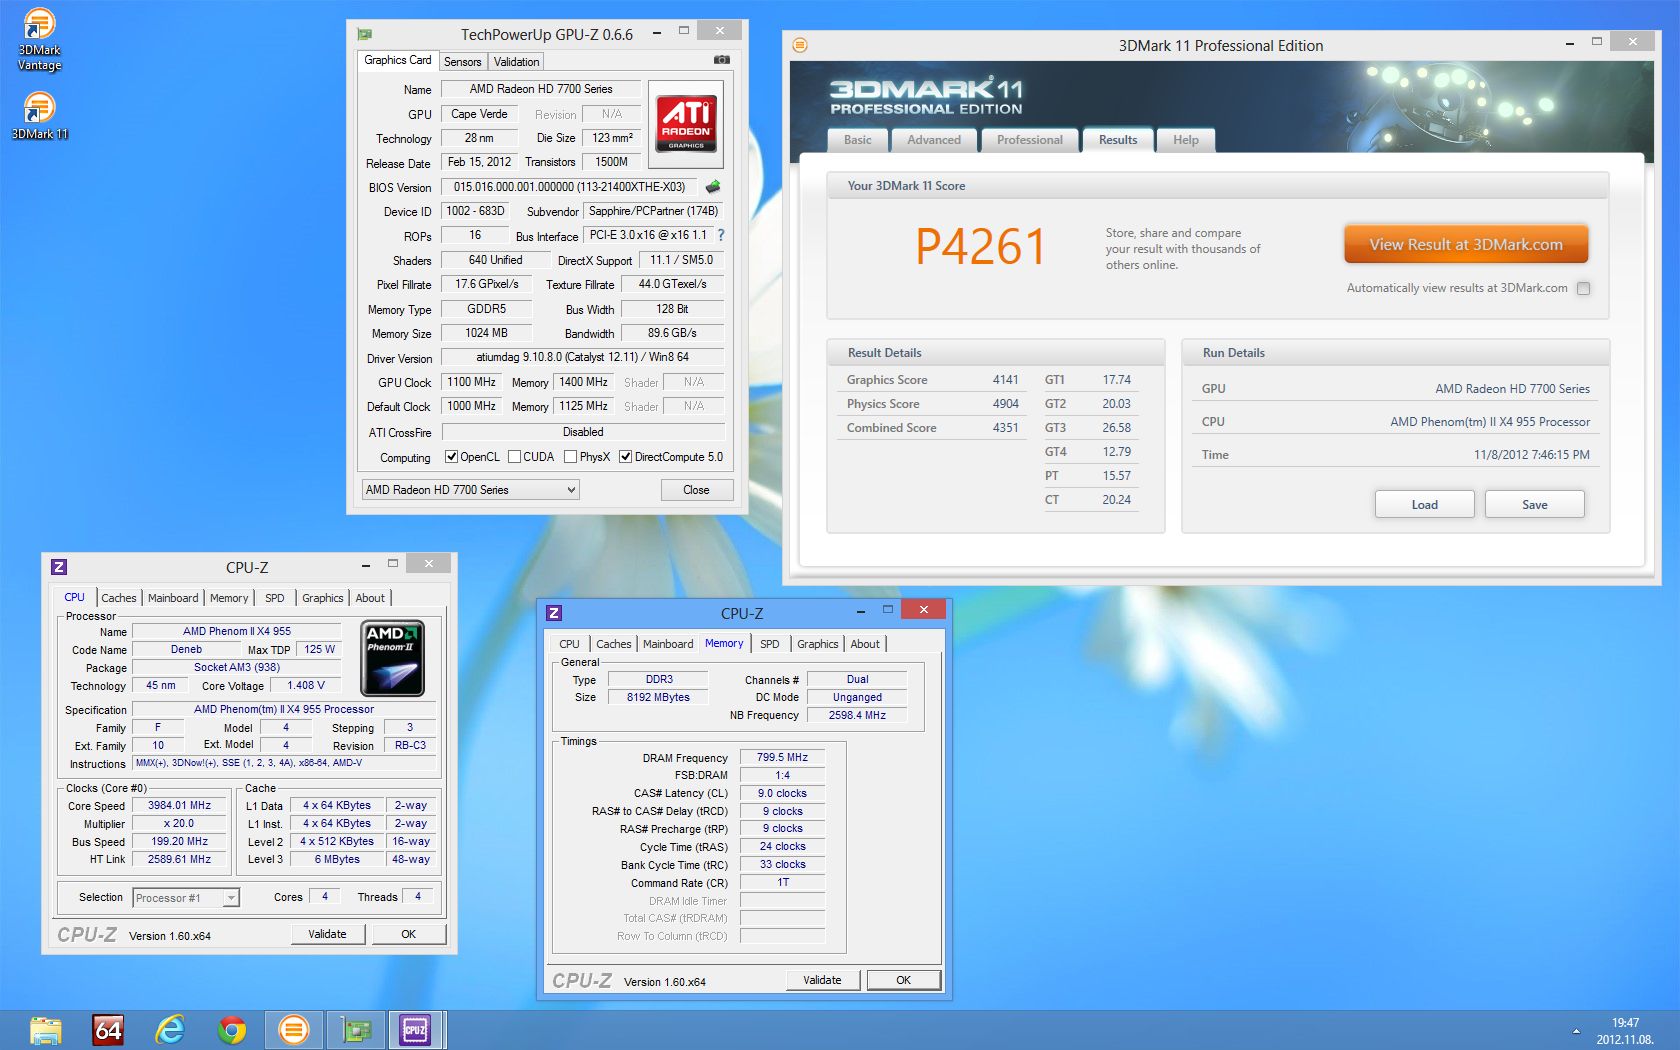Open Caches tab in the CPU-Z processor window

[x=119, y=598]
